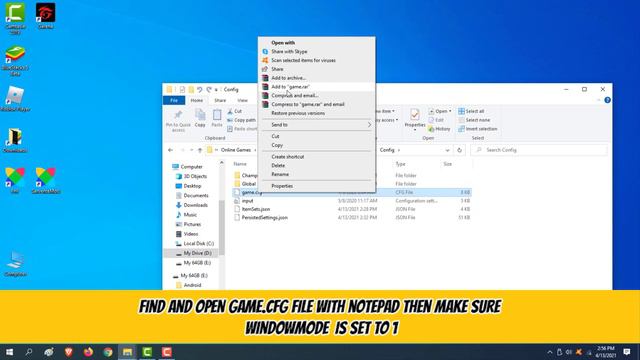Choose Open with from context menu
This screenshot has width=640, height=360.
[317, 42]
